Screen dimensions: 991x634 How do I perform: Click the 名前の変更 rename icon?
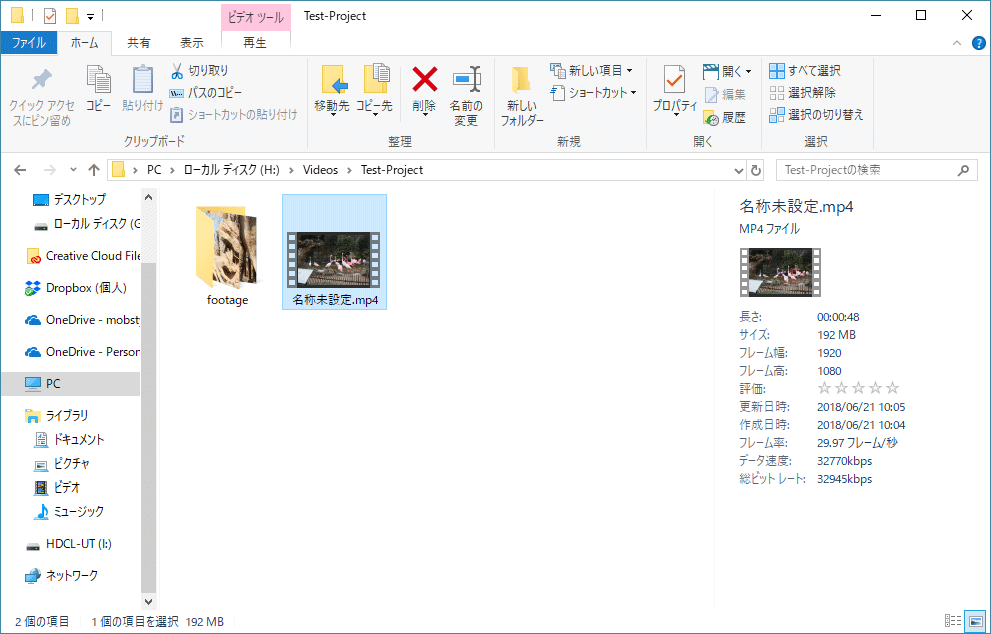(467, 80)
